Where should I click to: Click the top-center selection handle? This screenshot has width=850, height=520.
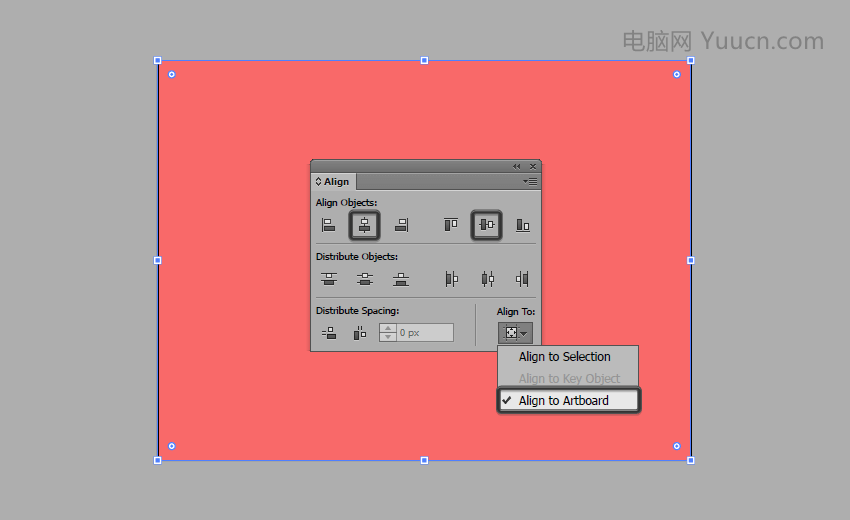point(424,61)
